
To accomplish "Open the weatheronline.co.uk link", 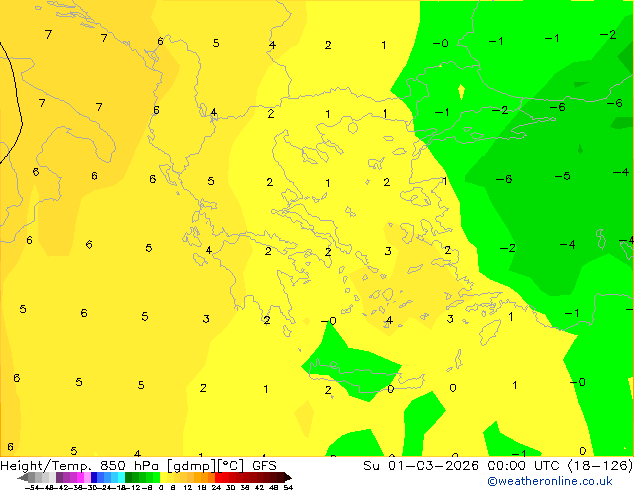I will pos(550,481).
